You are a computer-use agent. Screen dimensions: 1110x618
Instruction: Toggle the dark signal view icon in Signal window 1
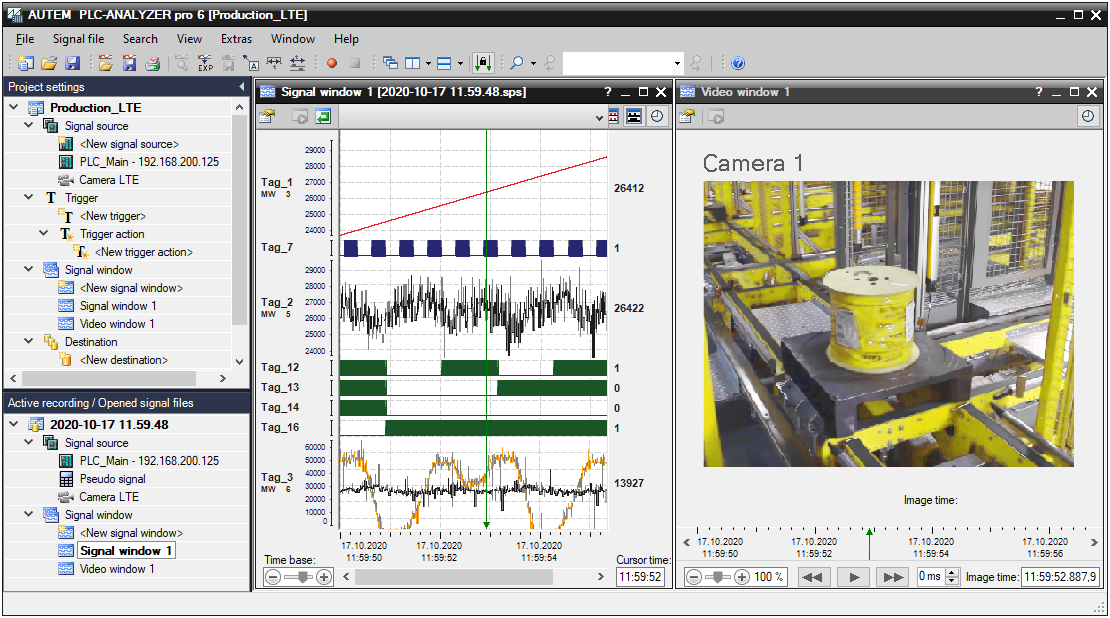click(x=633, y=117)
